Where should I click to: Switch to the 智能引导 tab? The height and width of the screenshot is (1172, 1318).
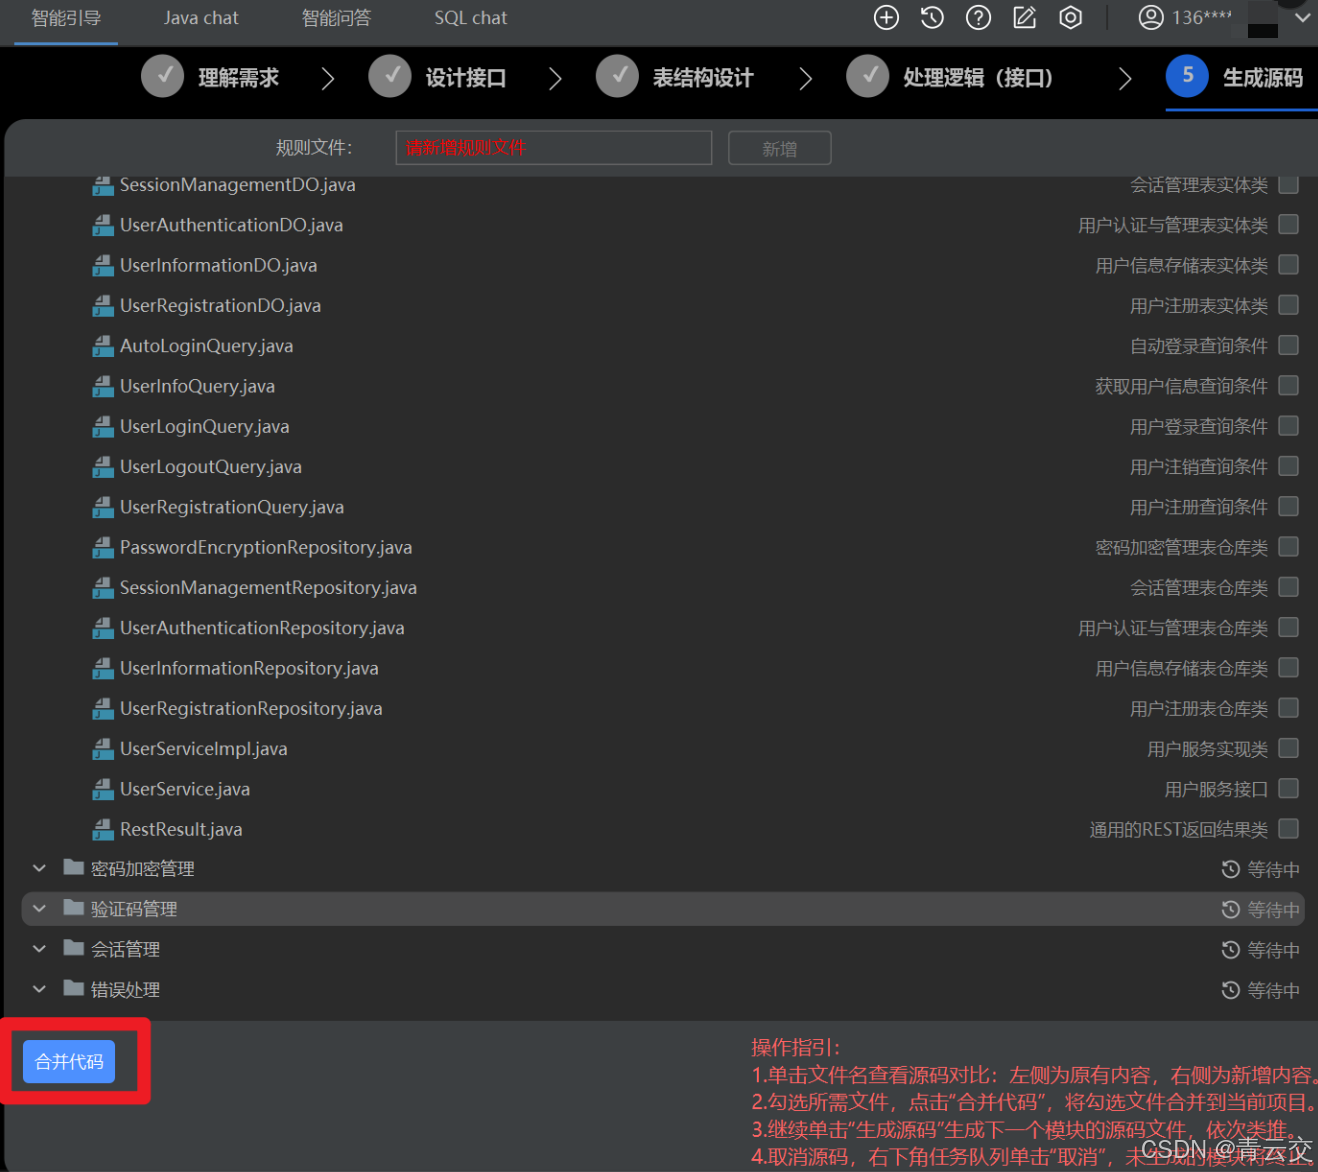(x=66, y=18)
